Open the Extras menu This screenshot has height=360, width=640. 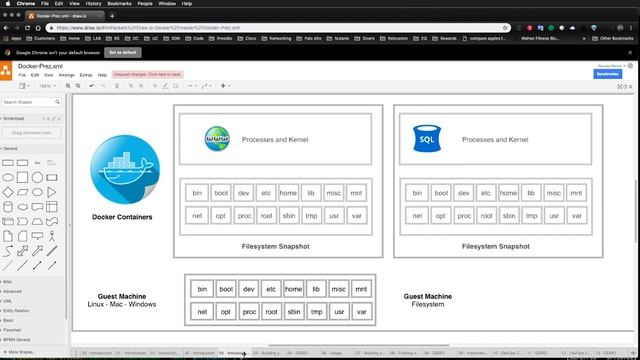(86, 75)
